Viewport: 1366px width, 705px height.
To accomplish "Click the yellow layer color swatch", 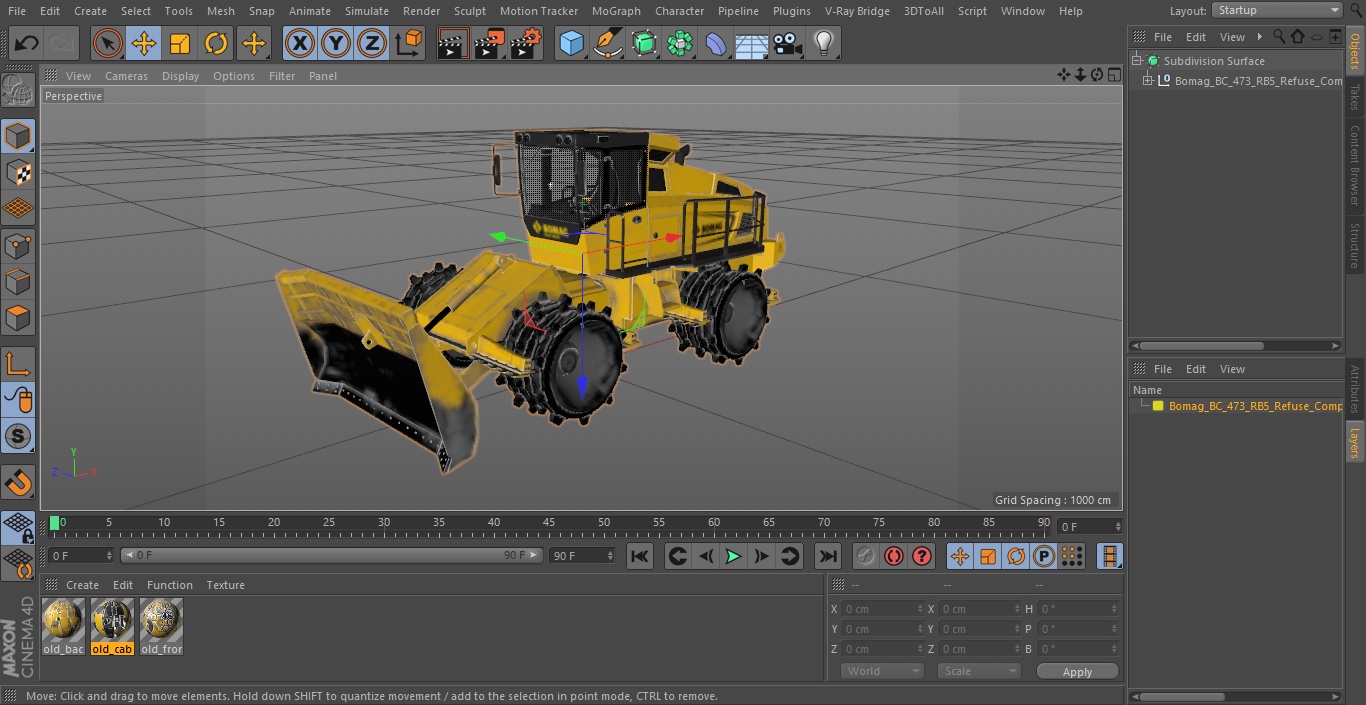I will click(1158, 406).
